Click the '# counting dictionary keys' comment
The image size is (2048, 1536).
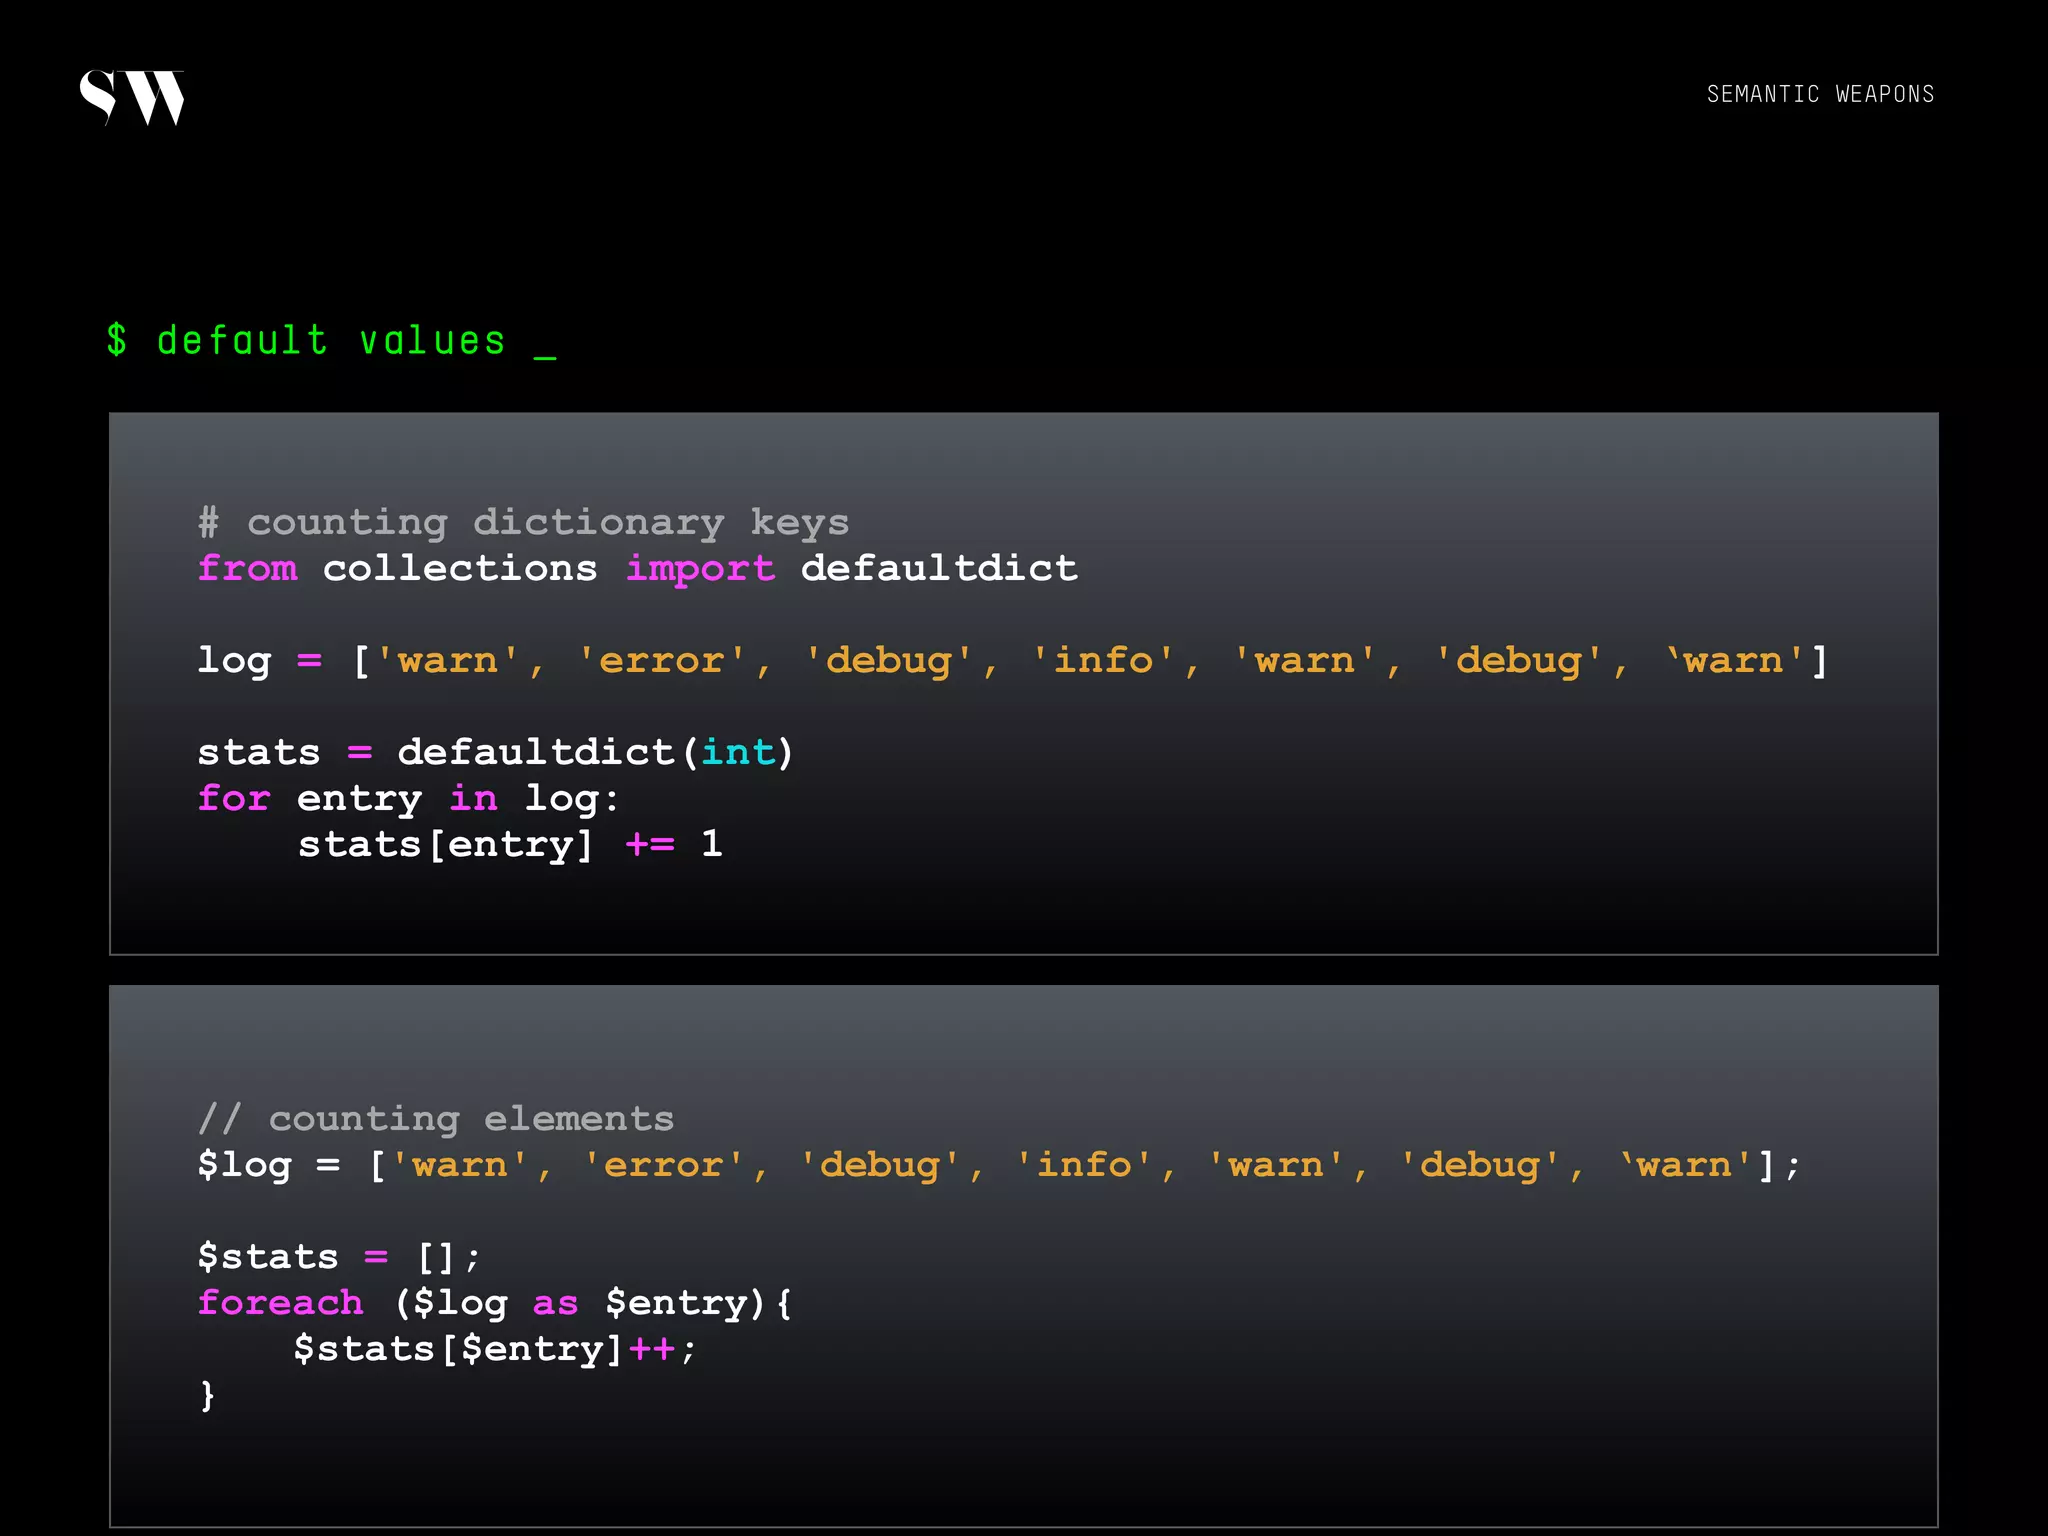pos(523,522)
